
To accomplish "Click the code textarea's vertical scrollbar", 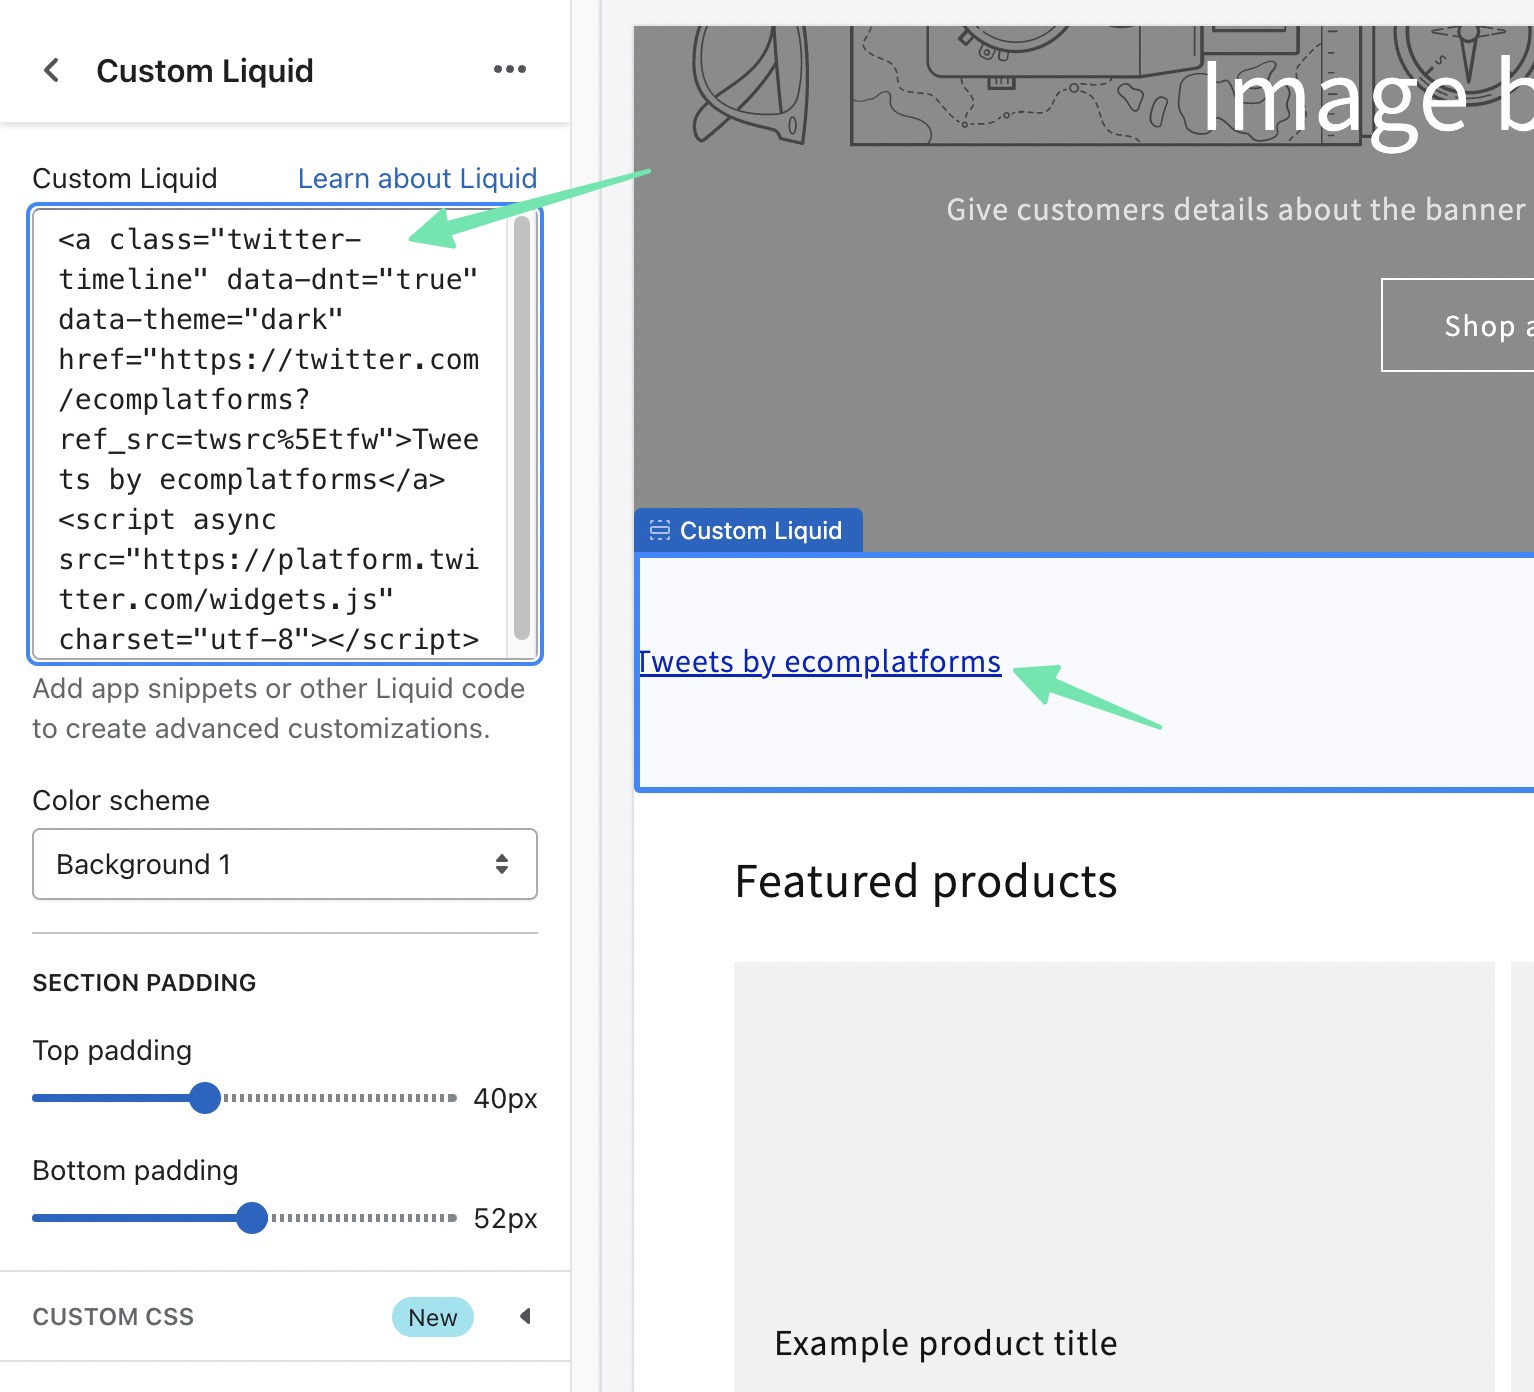I will tap(521, 430).
